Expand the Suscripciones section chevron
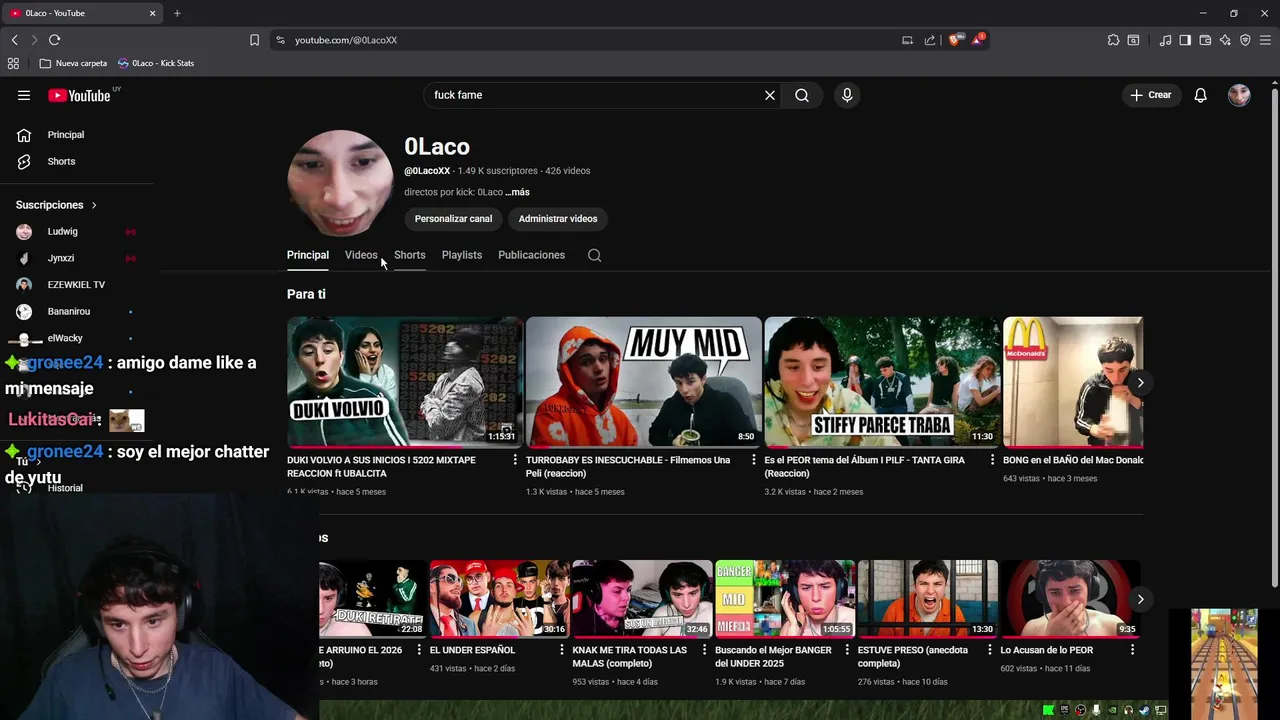This screenshot has width=1280, height=720. point(94,205)
